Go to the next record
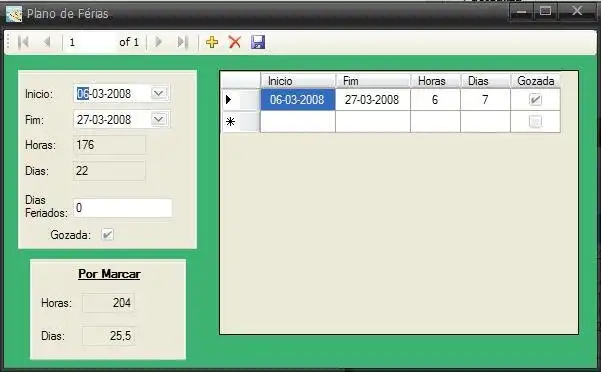Viewport: 601px width, 372px height. [159, 42]
